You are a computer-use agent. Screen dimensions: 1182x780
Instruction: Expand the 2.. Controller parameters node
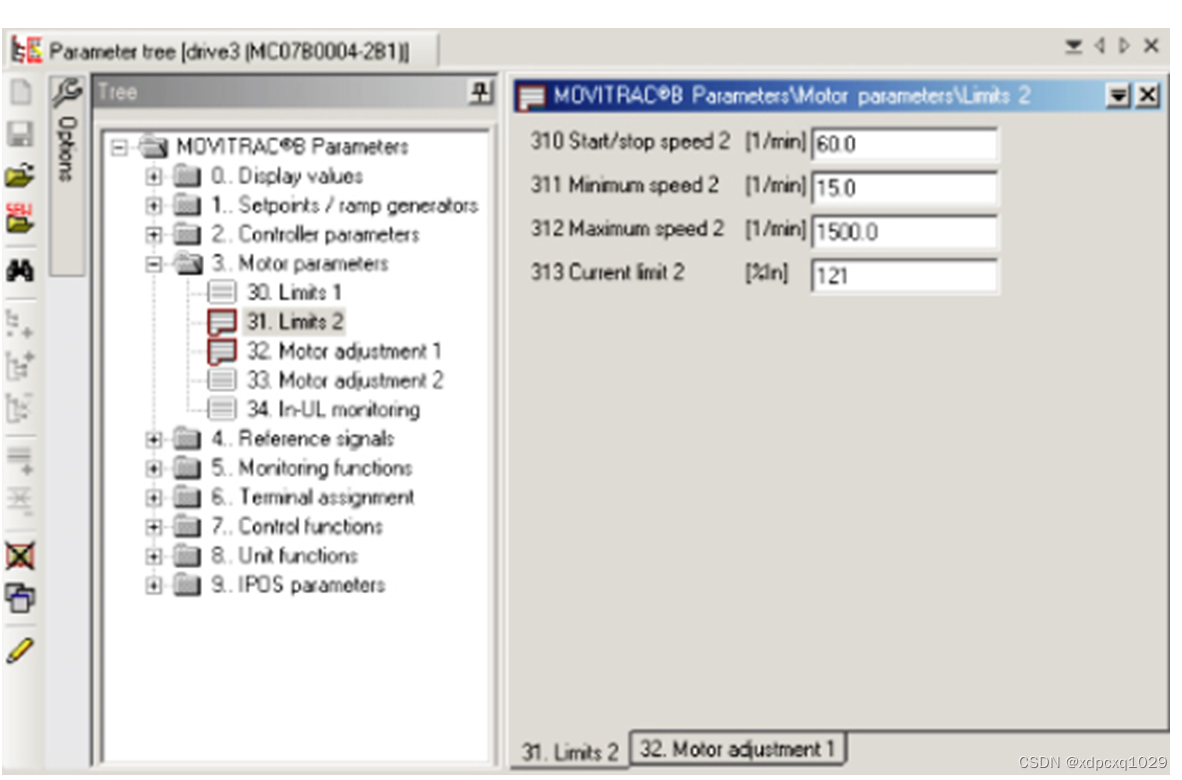click(154, 234)
